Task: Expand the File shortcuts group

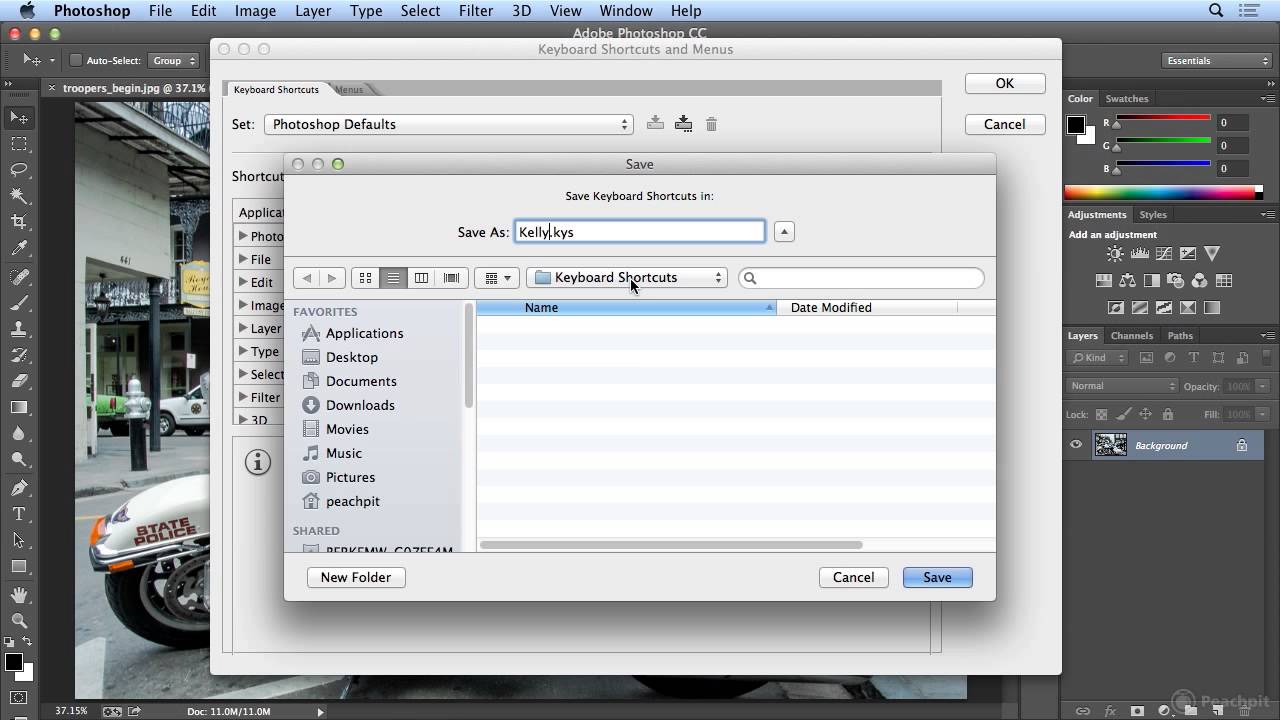Action: tap(243, 259)
